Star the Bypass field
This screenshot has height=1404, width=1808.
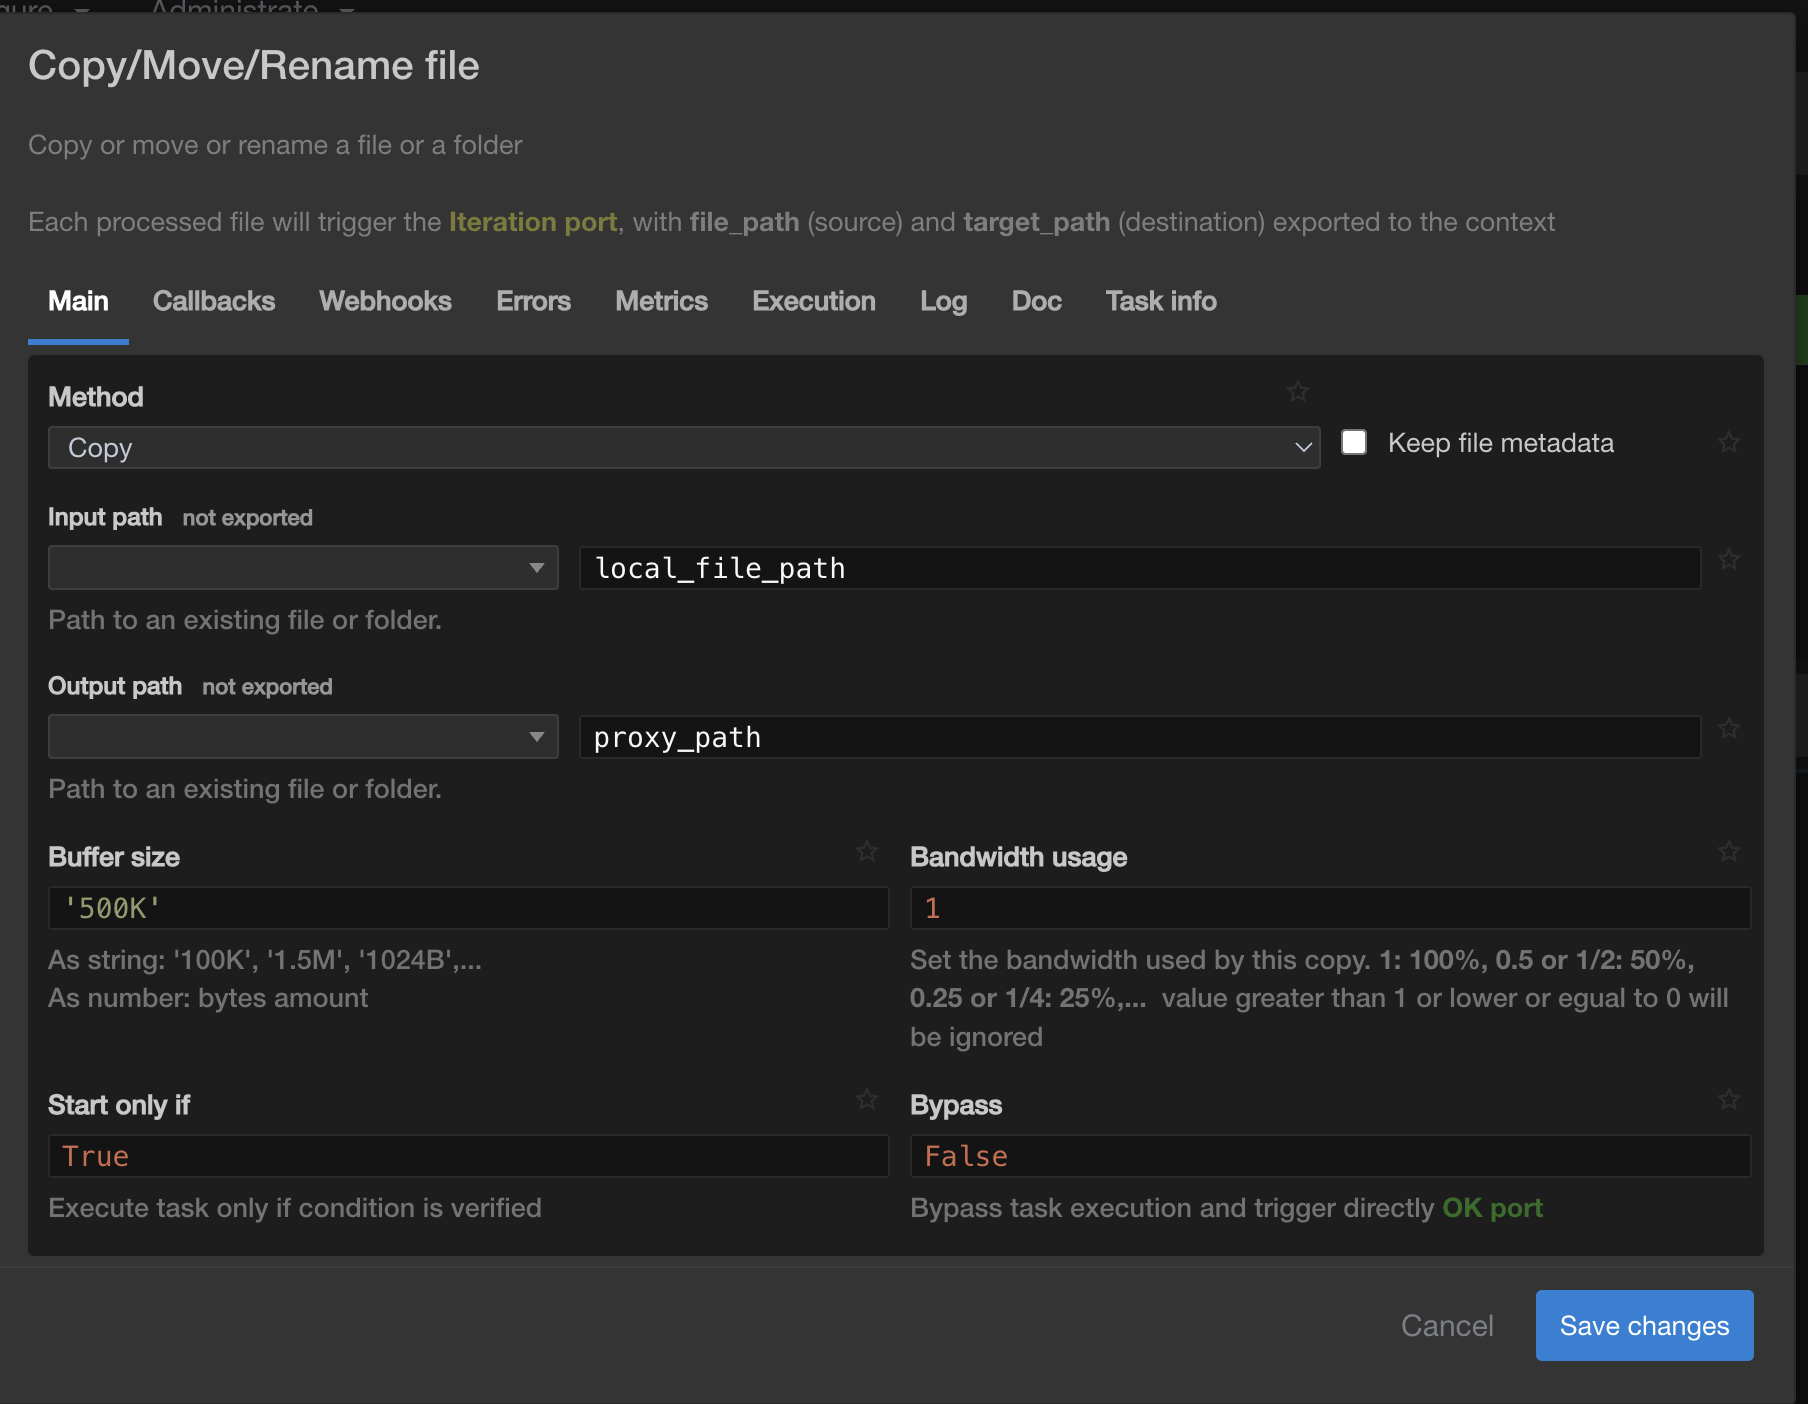pyautogui.click(x=1729, y=1100)
